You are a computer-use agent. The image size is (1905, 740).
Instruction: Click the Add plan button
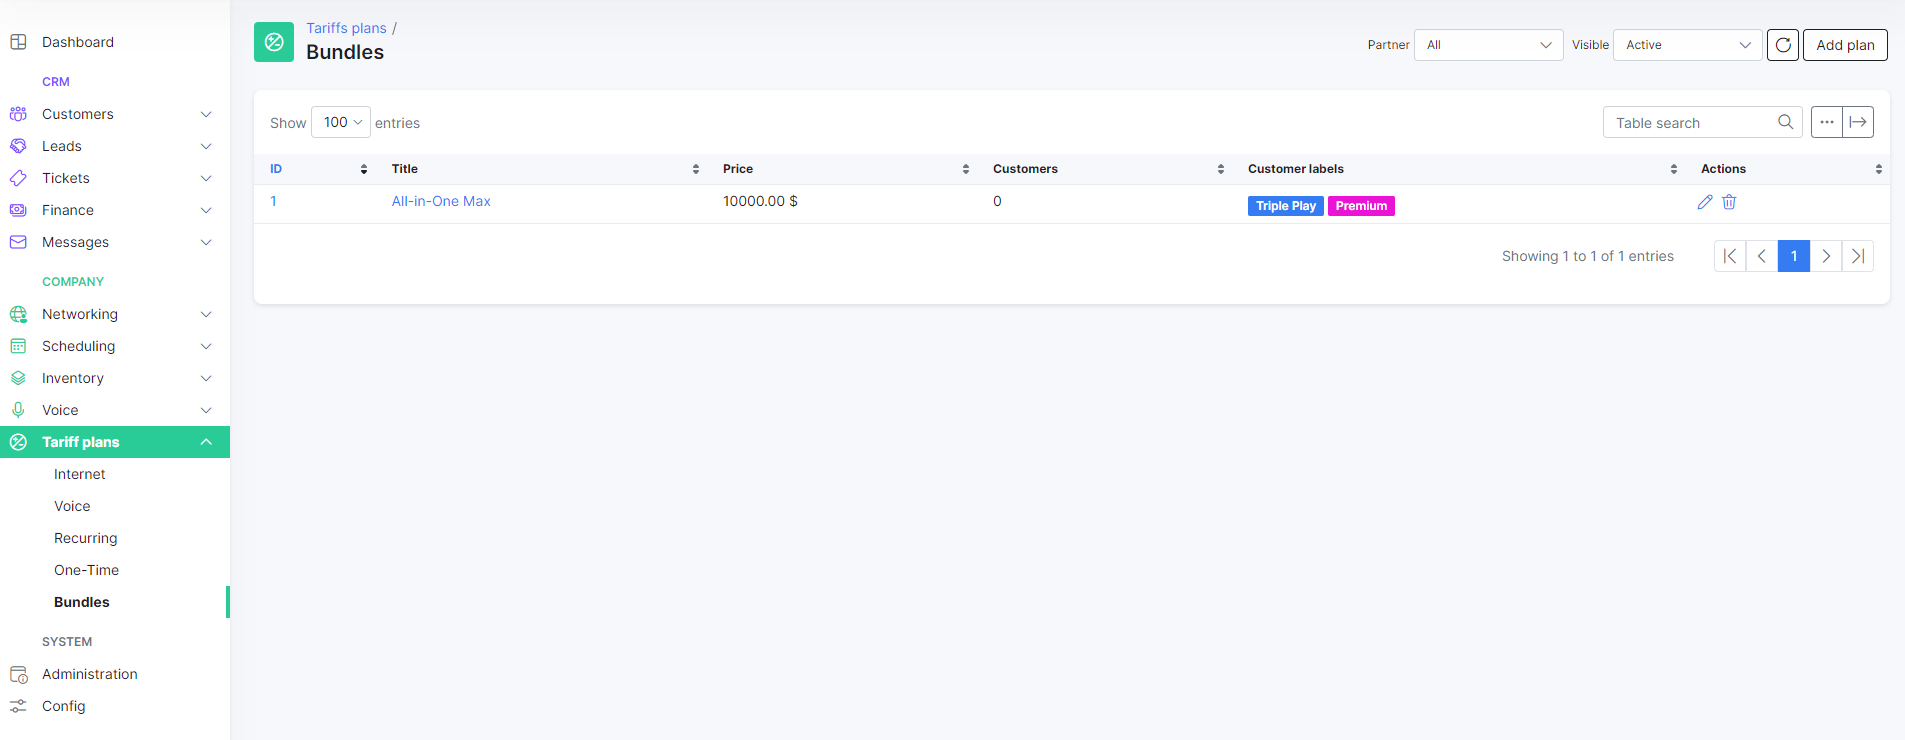[1845, 45]
